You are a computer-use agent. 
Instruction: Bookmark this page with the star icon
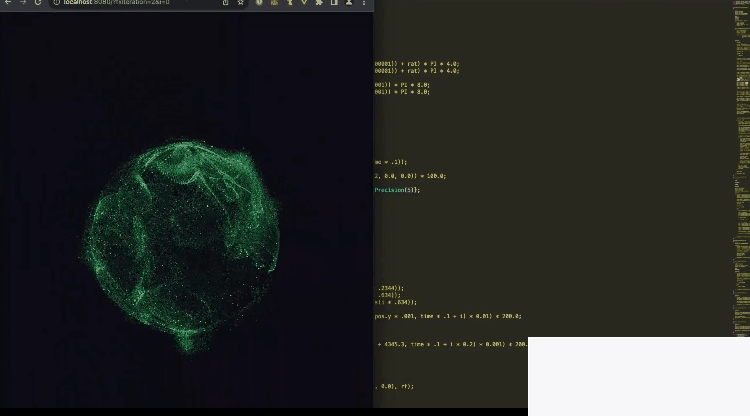point(240,3)
